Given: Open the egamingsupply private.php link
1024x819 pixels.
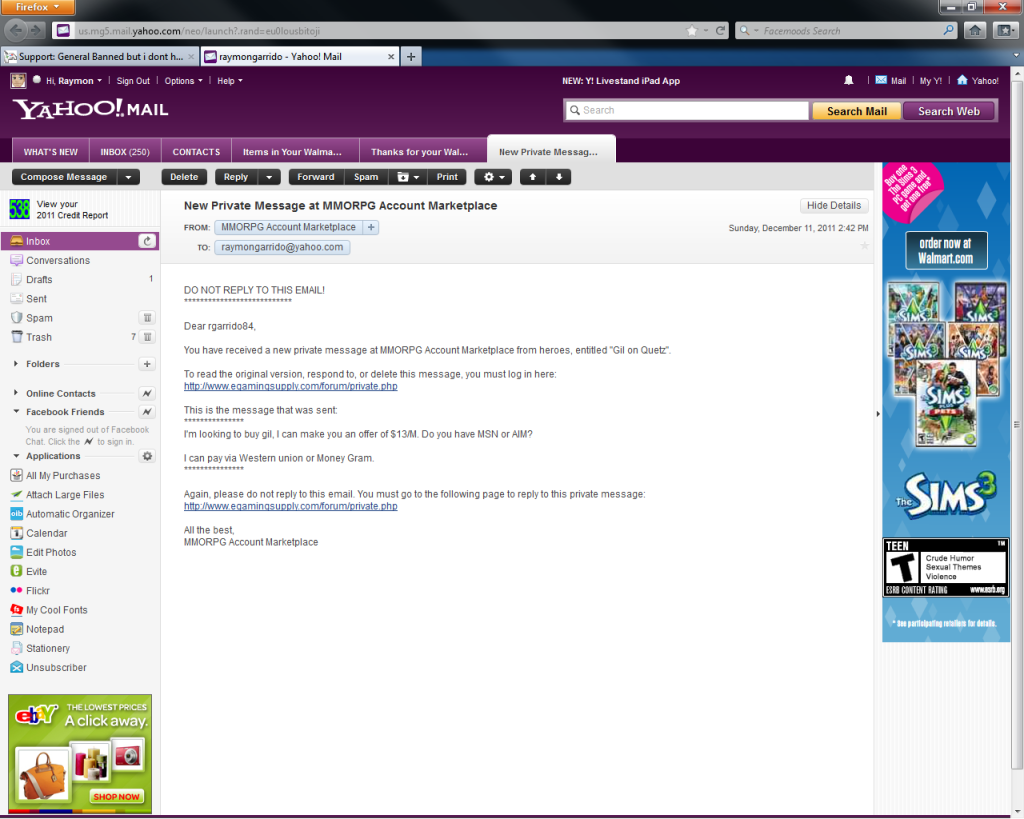Looking at the screenshot, I should 290,386.
